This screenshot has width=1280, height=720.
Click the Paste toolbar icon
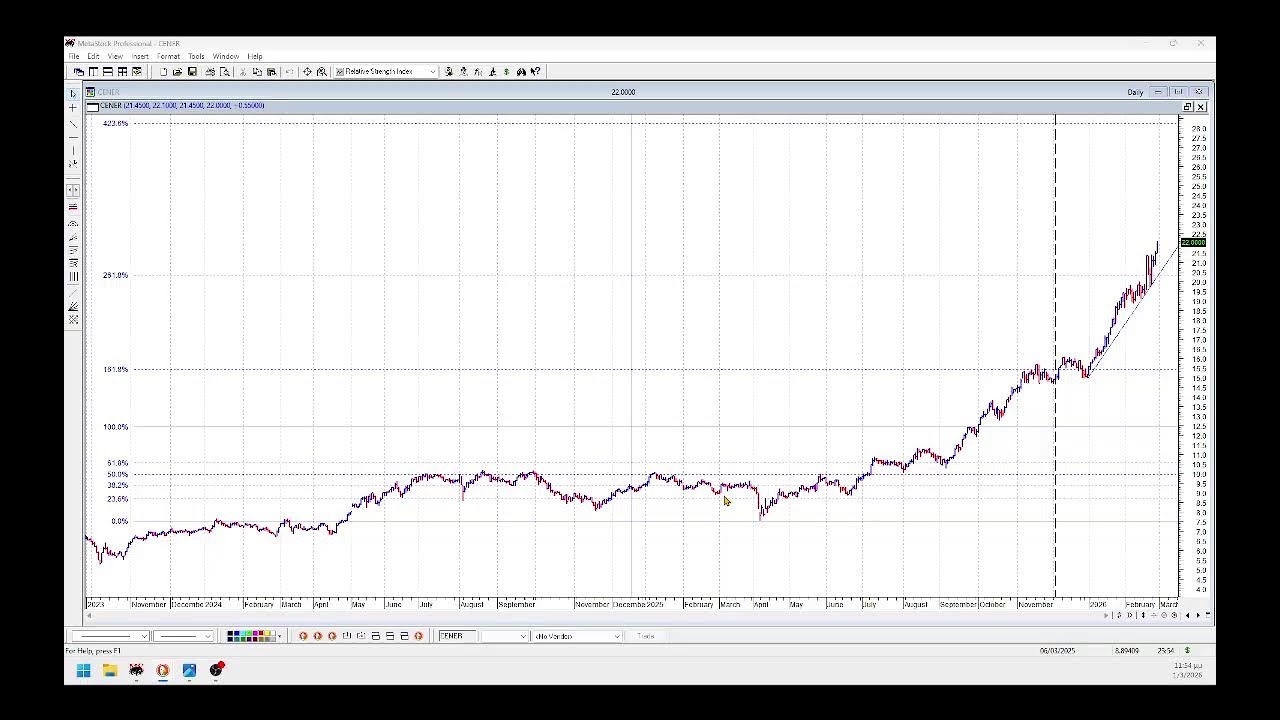271,72
